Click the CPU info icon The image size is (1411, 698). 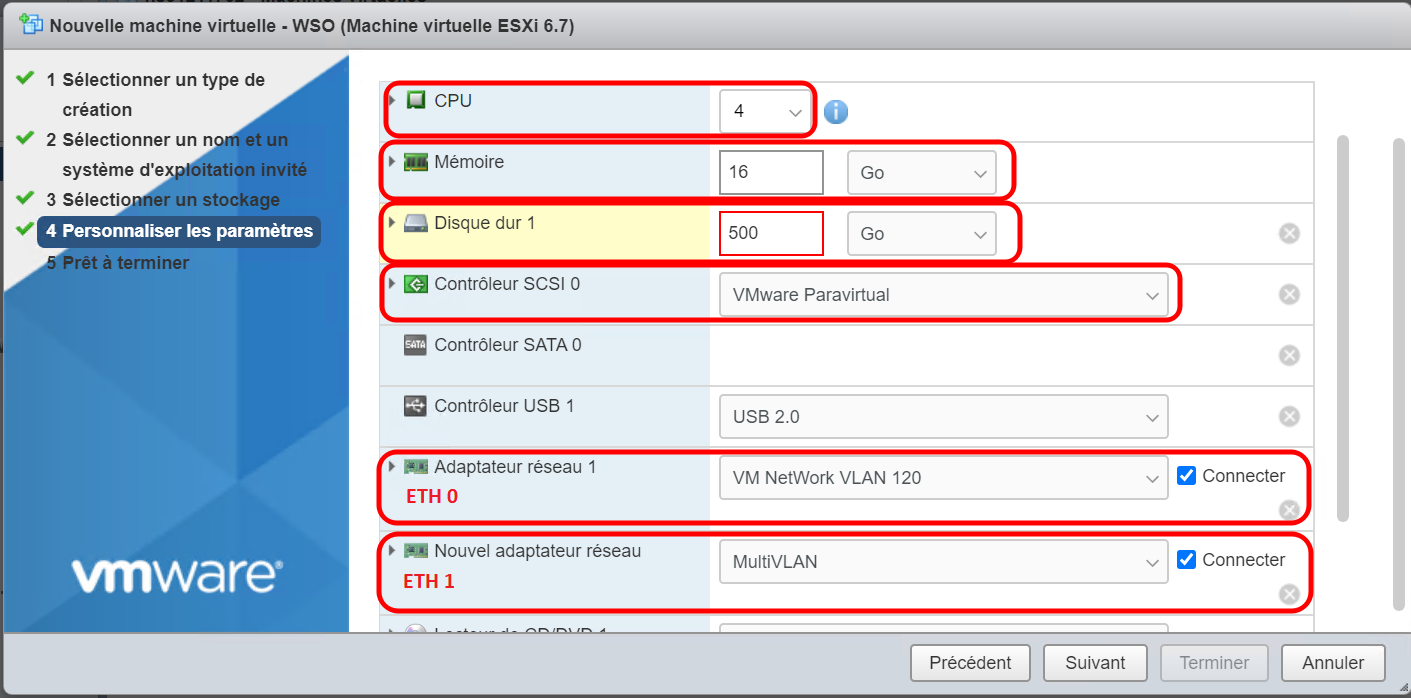pos(835,111)
